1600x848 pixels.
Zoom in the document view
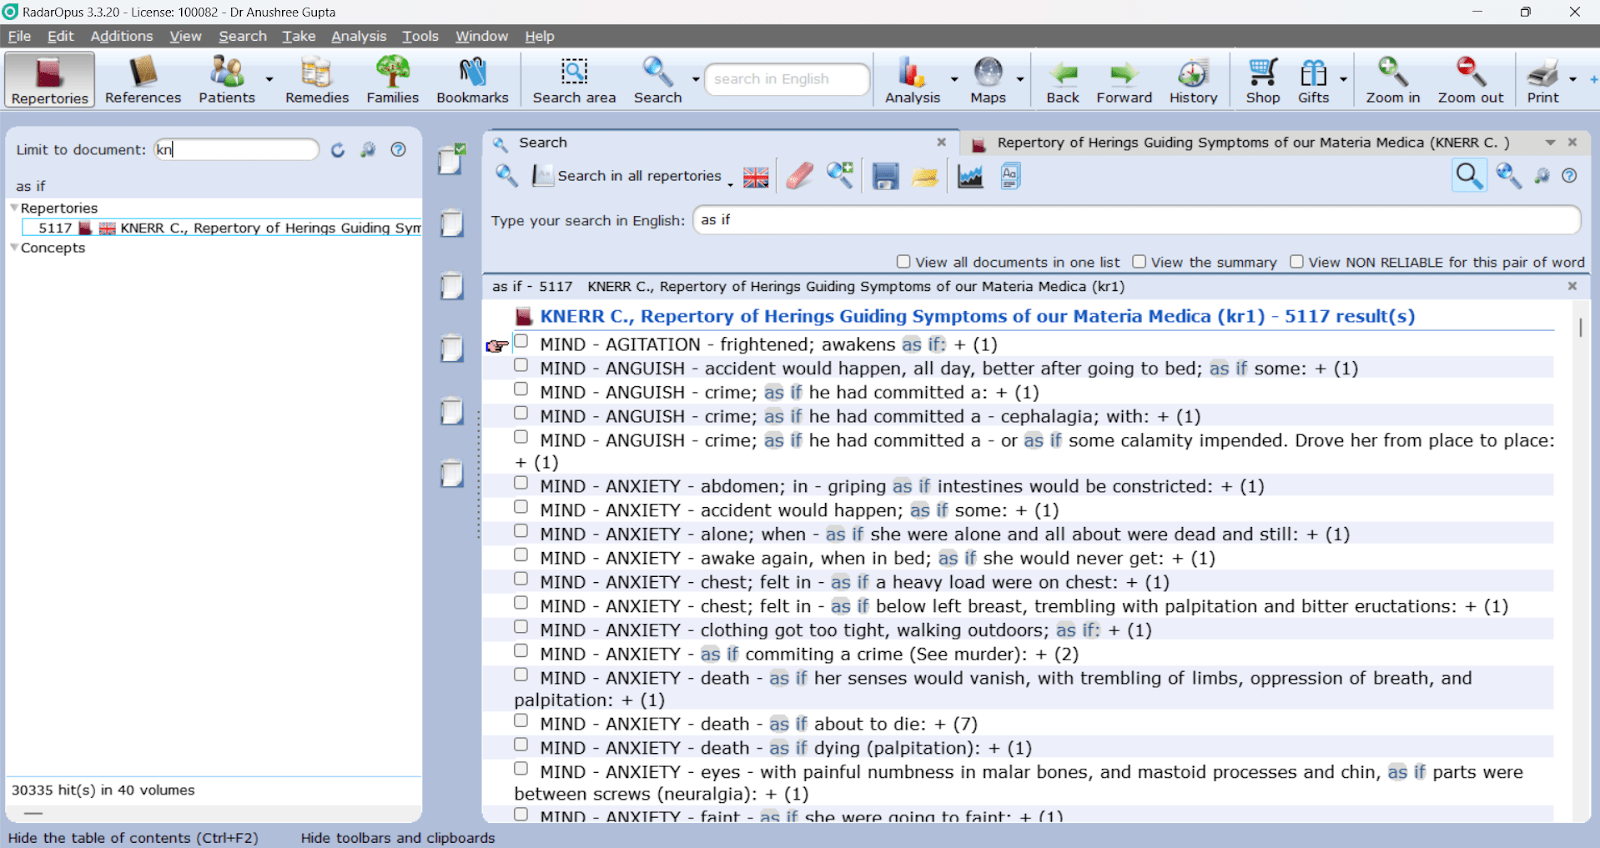(x=1393, y=80)
